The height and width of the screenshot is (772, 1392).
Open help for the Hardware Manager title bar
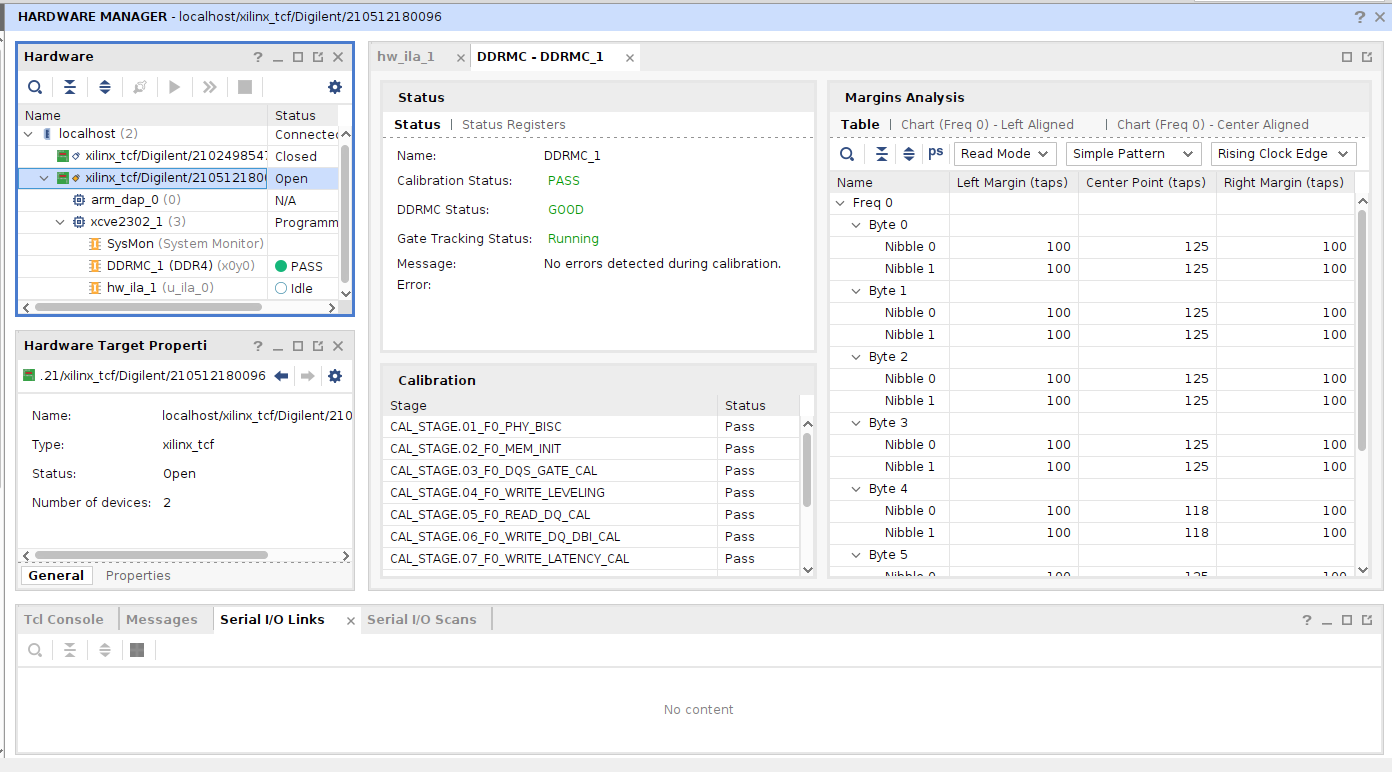point(1360,17)
